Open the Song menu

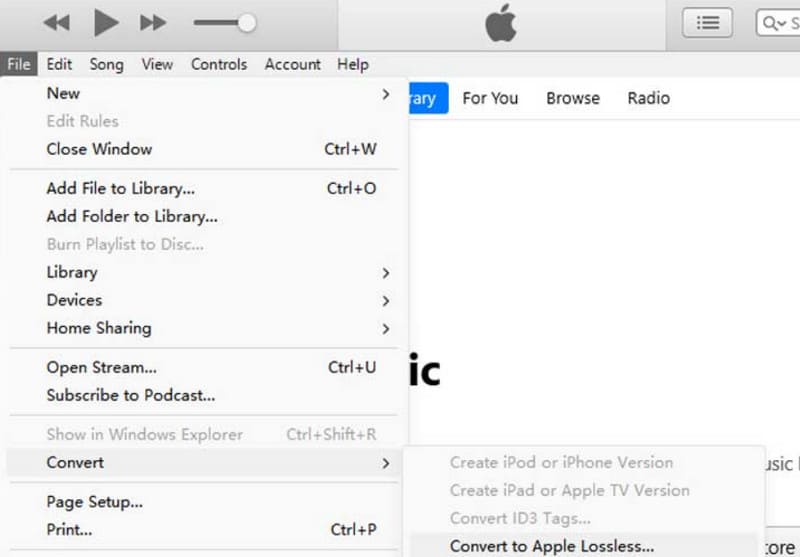pyautogui.click(x=107, y=64)
